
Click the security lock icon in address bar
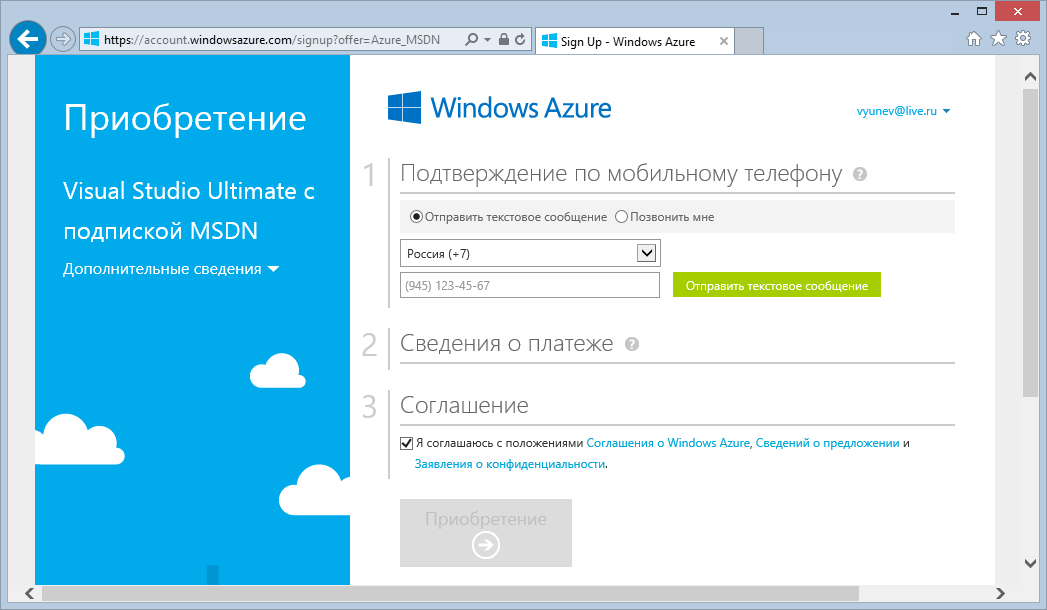[x=503, y=39]
